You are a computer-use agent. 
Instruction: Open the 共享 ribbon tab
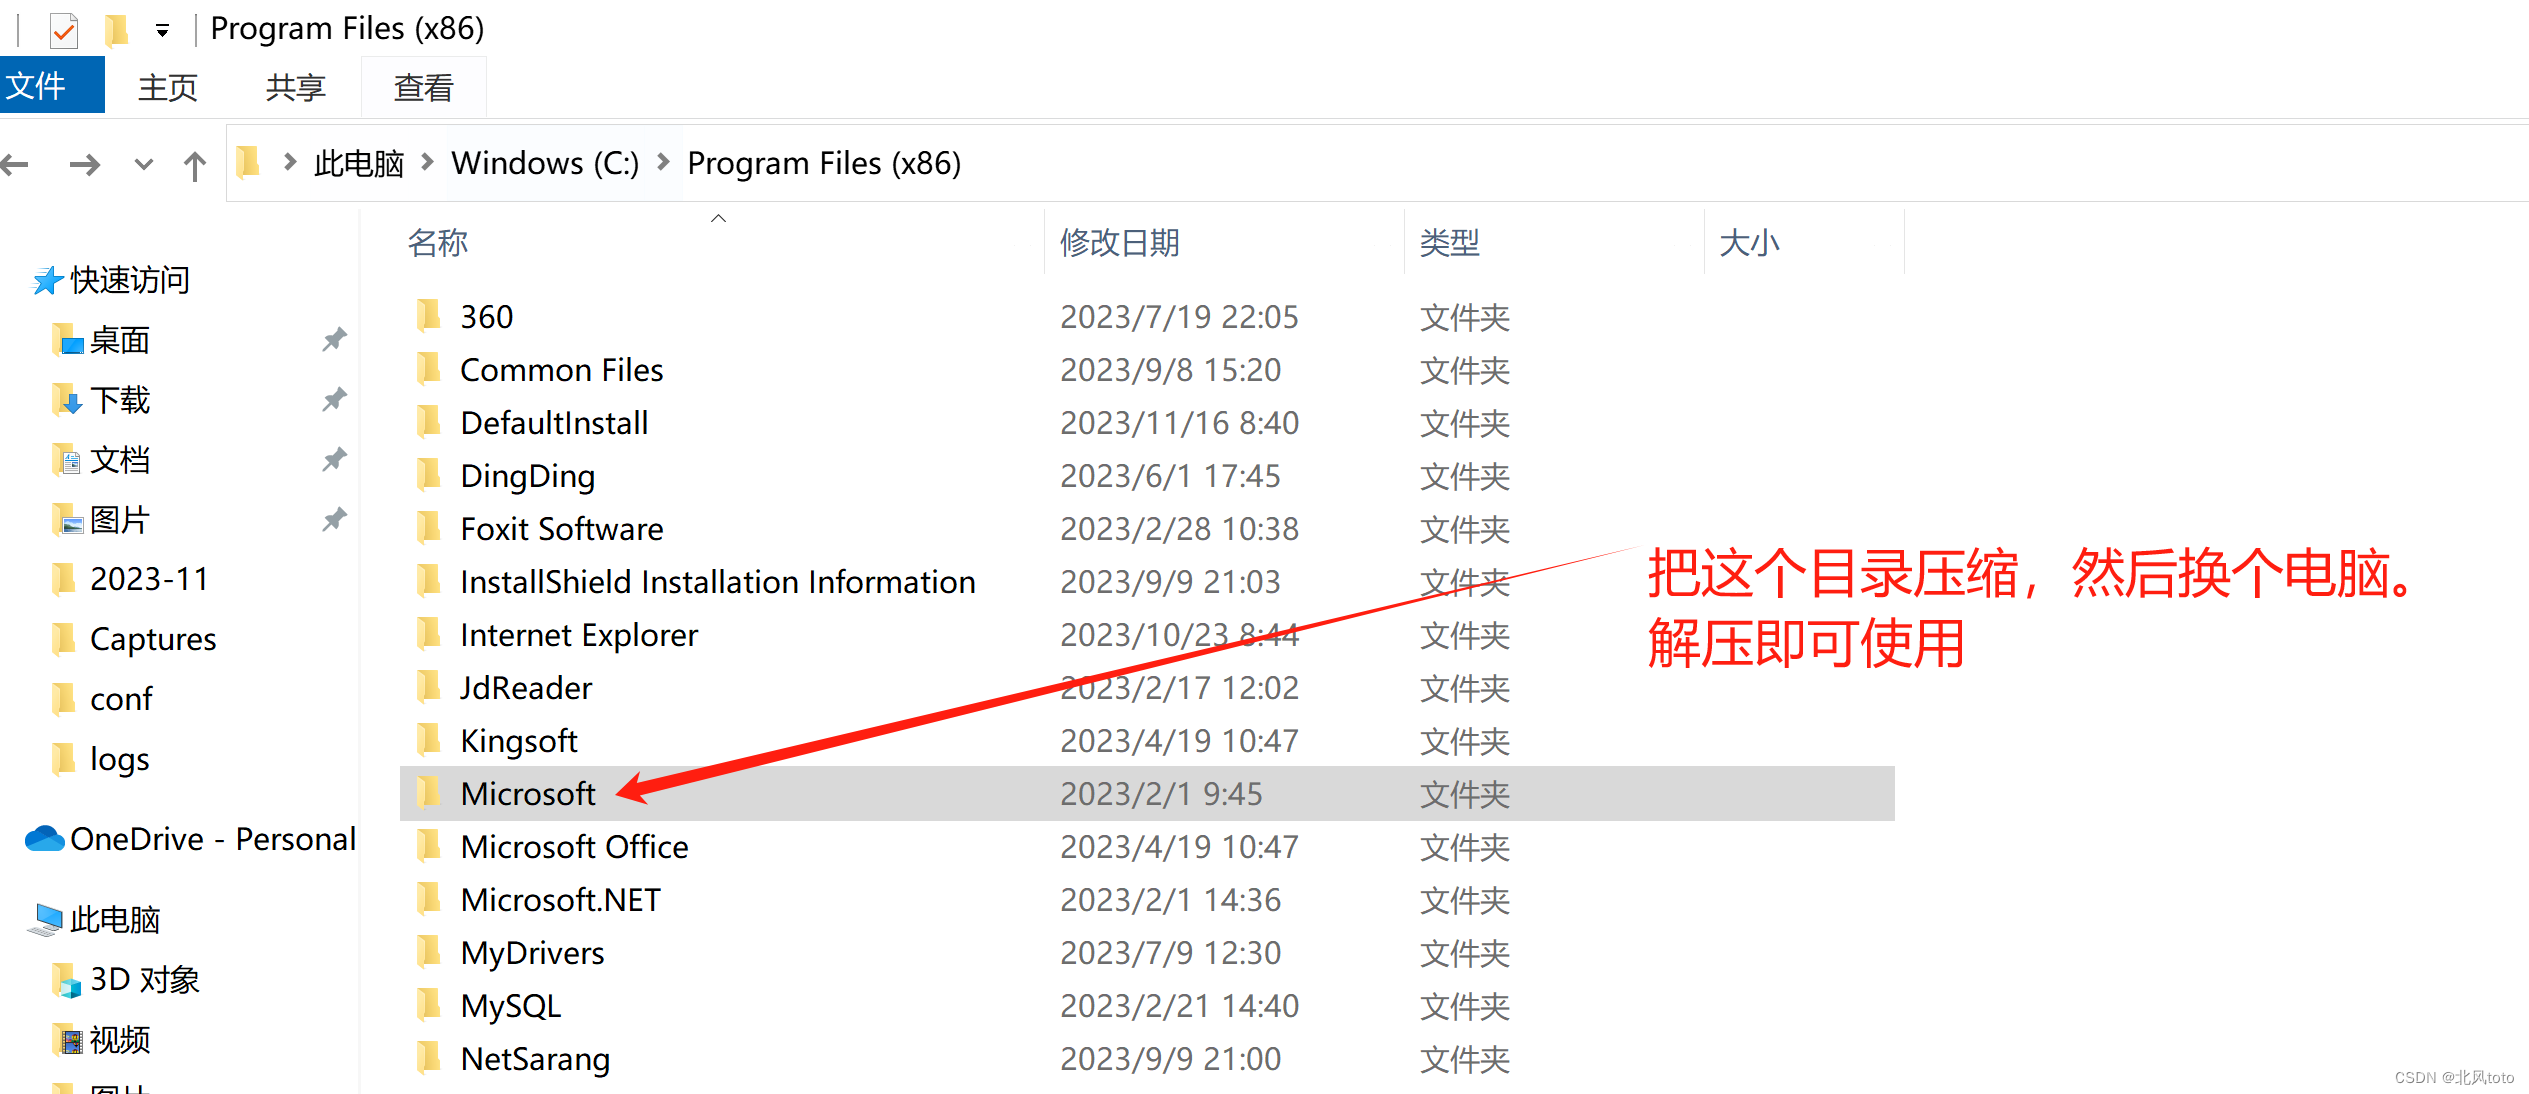[295, 88]
